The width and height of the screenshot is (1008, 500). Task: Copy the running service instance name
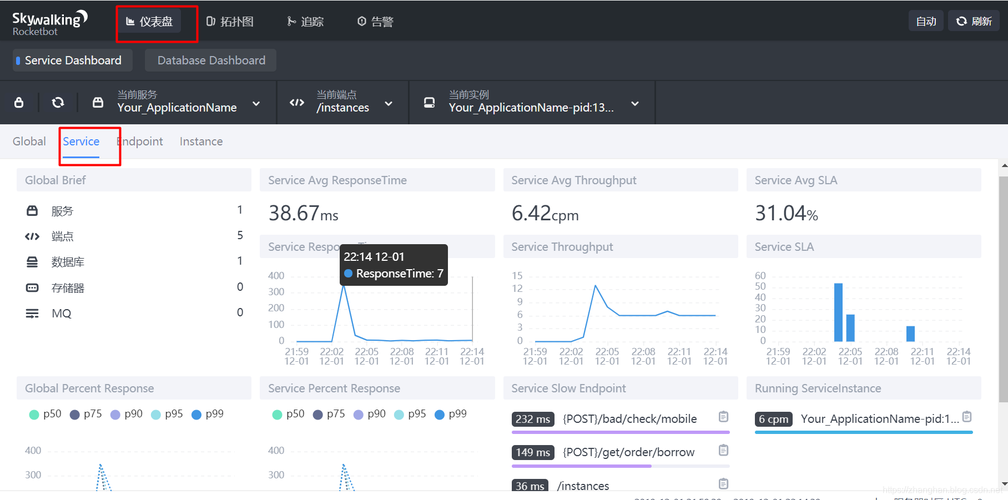point(967,418)
